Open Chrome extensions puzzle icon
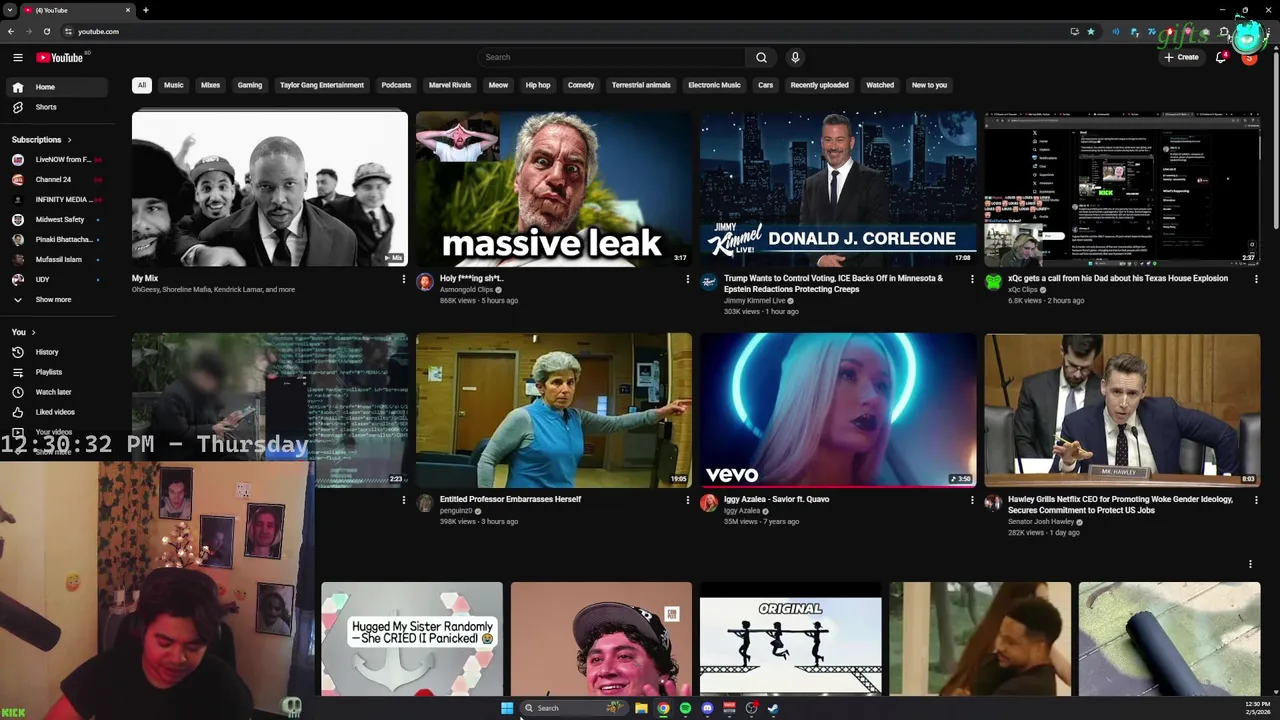Screen dimensions: 1280x720 (x=1223, y=32)
